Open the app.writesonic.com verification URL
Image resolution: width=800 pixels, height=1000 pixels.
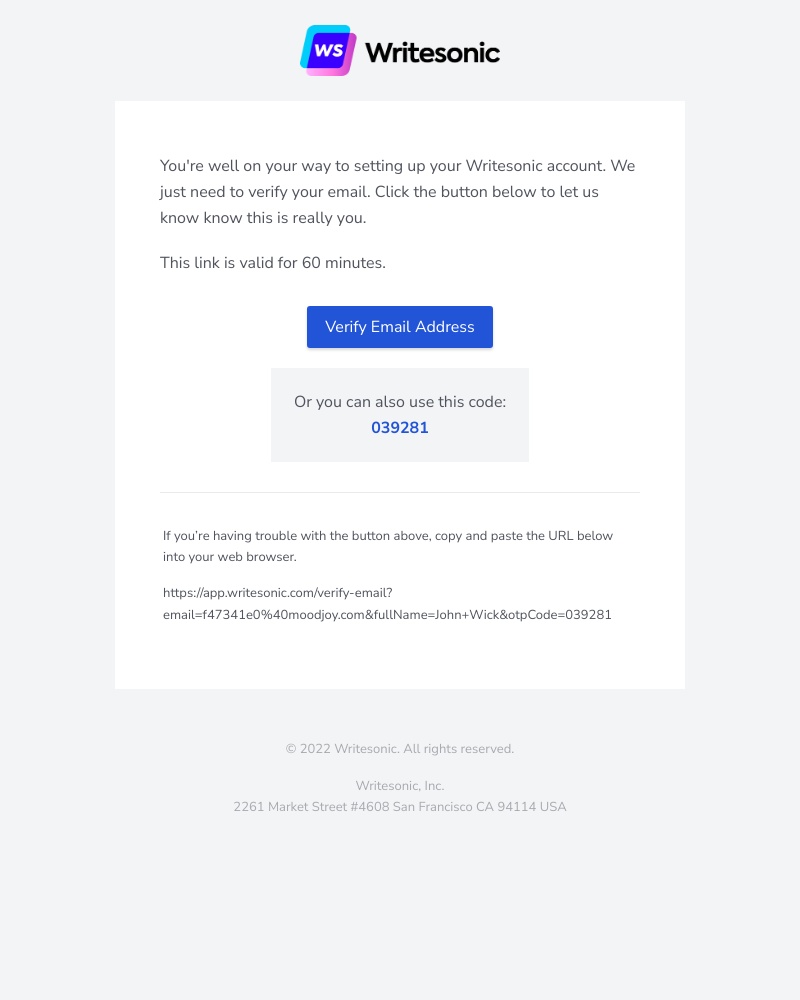(x=387, y=603)
